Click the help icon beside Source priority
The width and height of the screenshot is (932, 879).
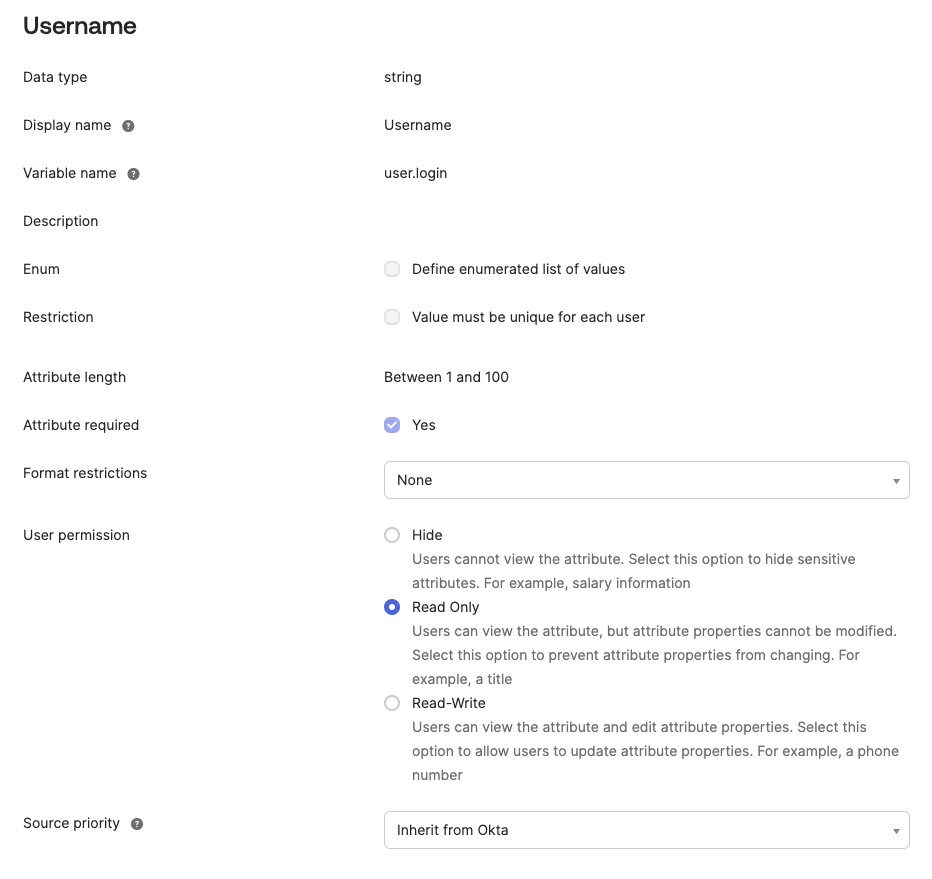(x=137, y=824)
